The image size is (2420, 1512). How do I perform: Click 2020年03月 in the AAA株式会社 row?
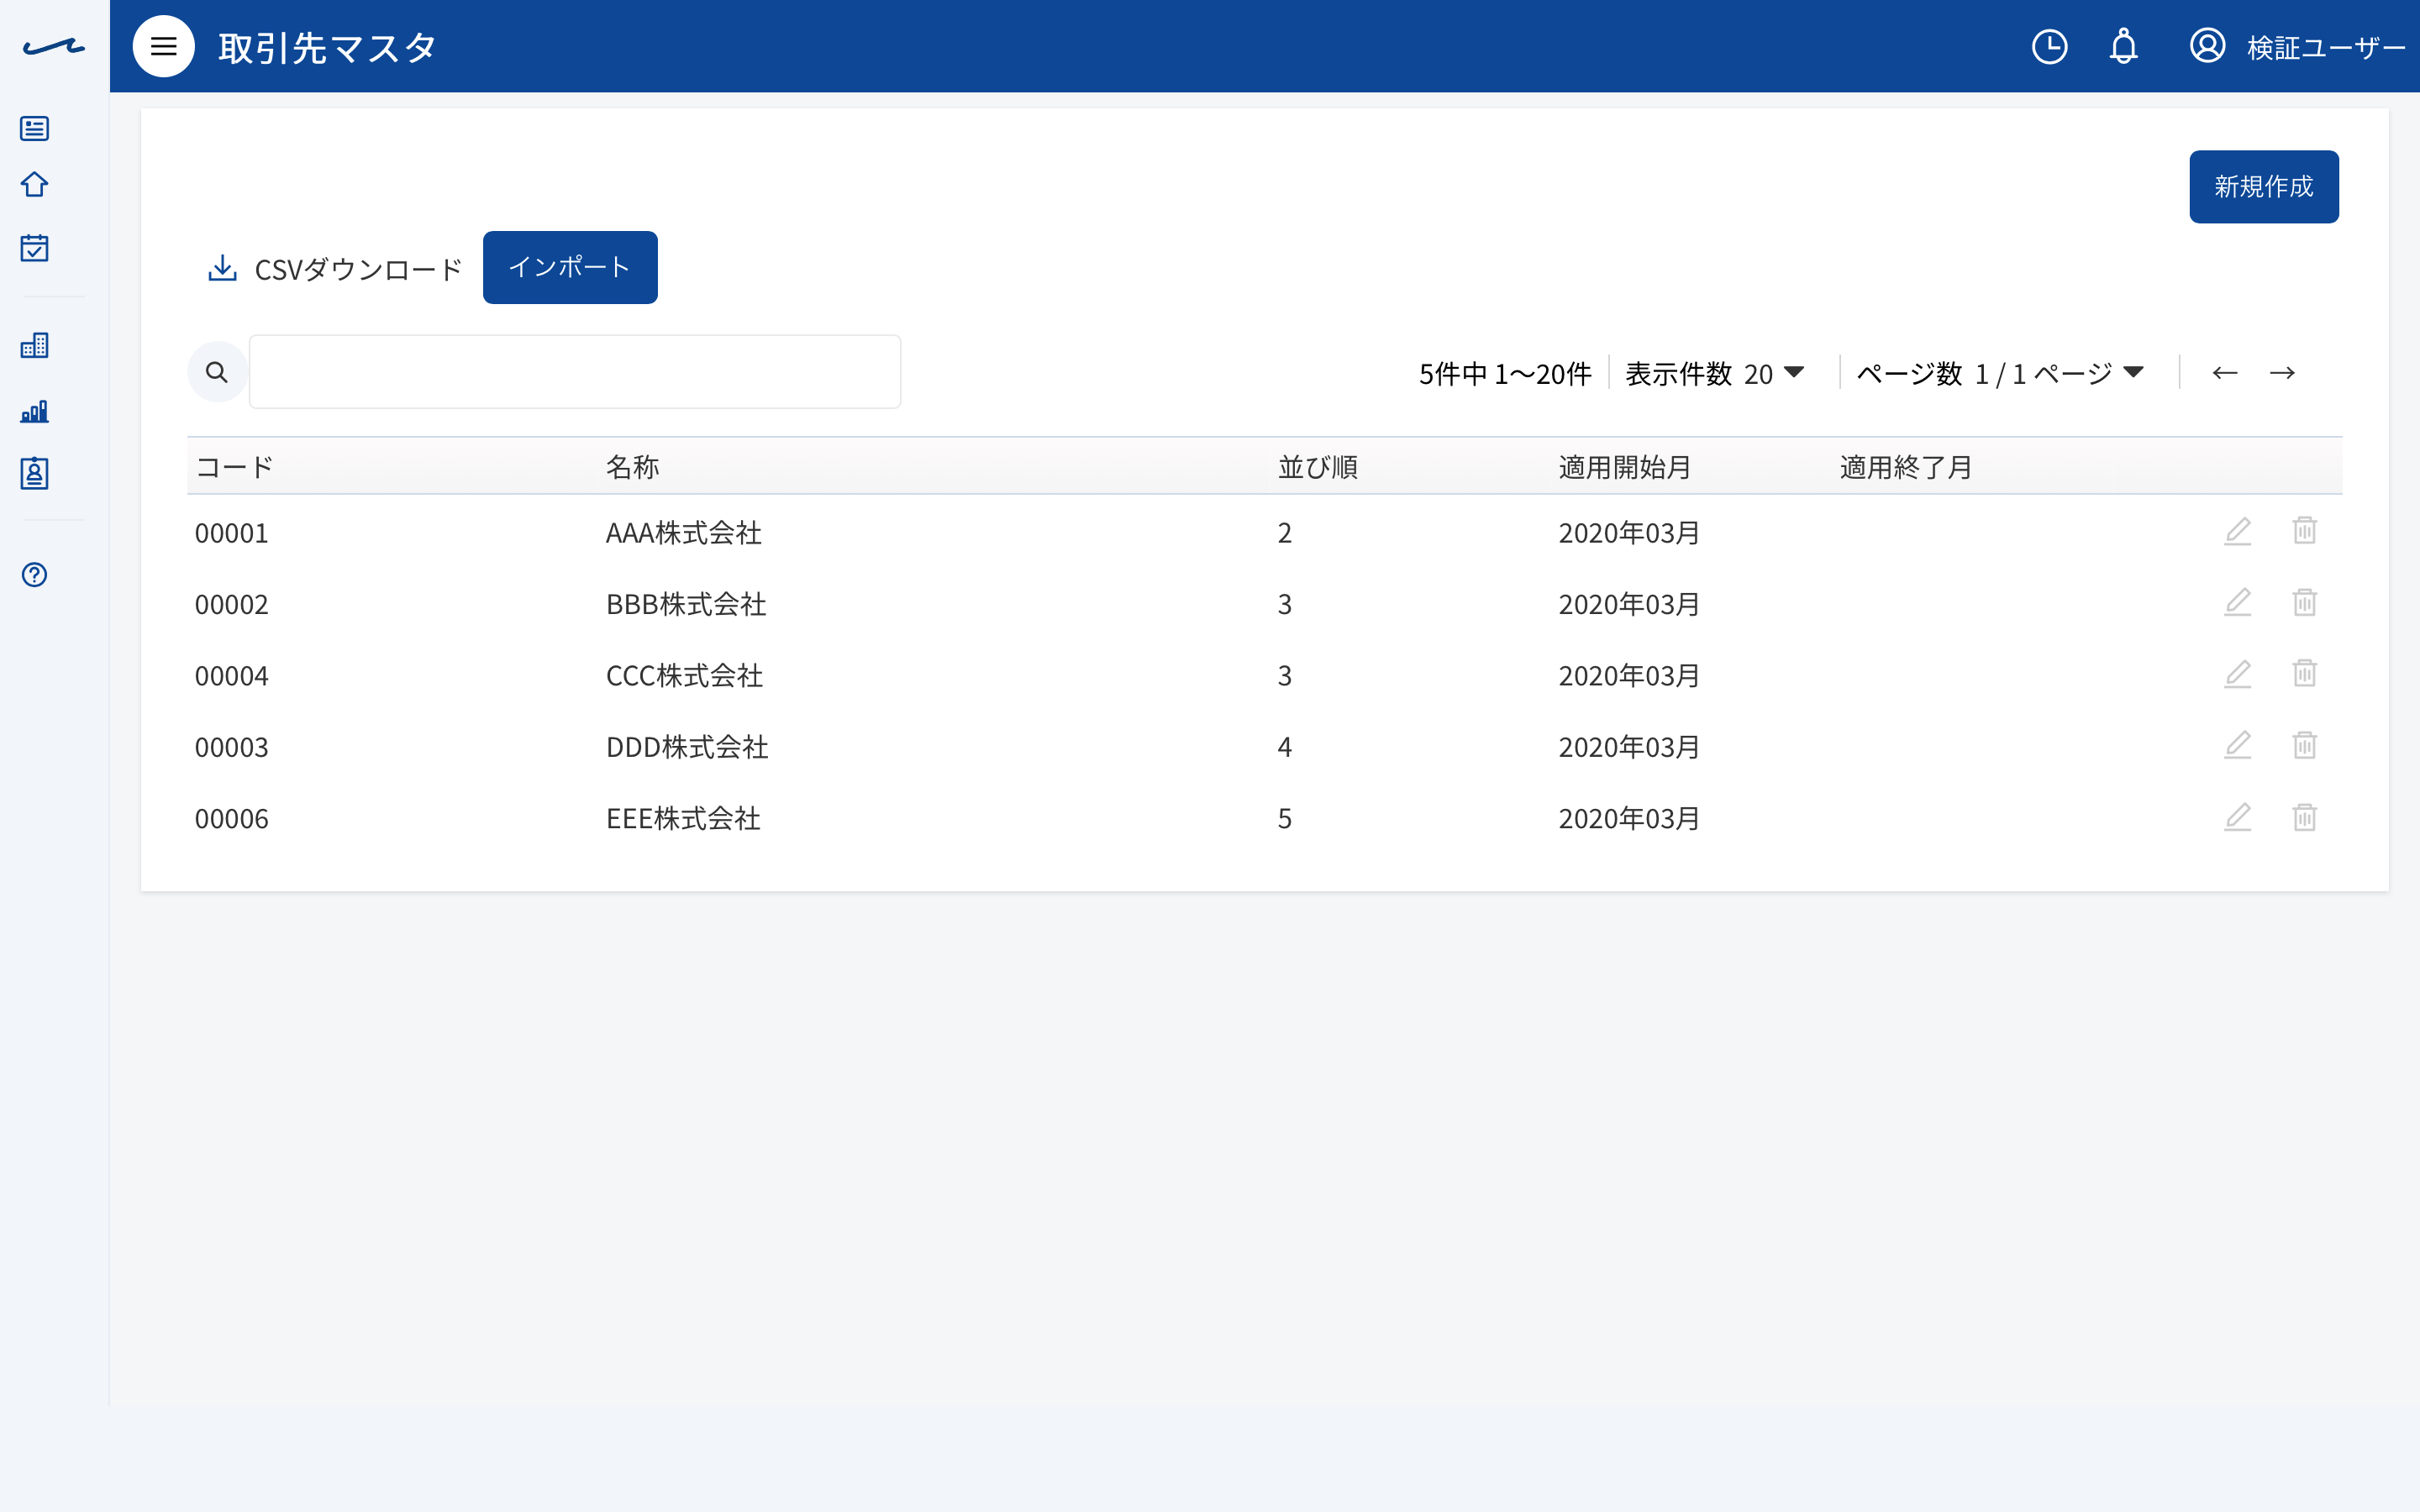[1629, 533]
